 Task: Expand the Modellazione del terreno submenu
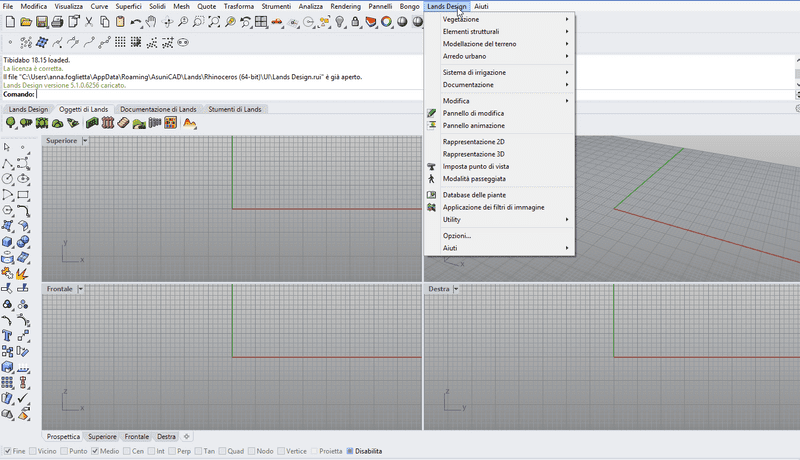tap(499, 44)
